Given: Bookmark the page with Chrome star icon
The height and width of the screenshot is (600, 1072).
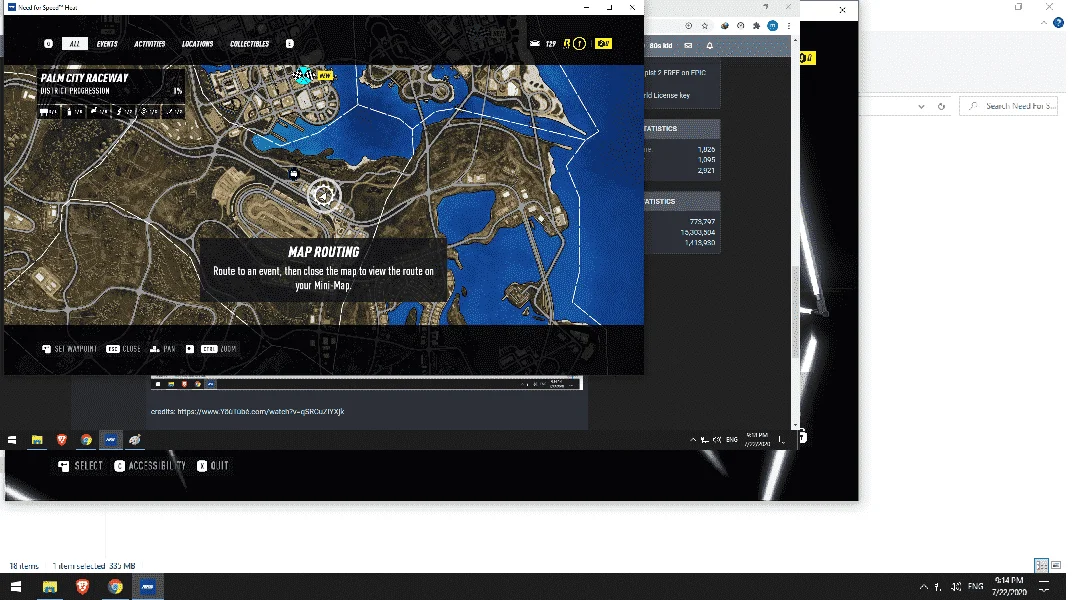Looking at the screenshot, I should [x=705, y=26].
